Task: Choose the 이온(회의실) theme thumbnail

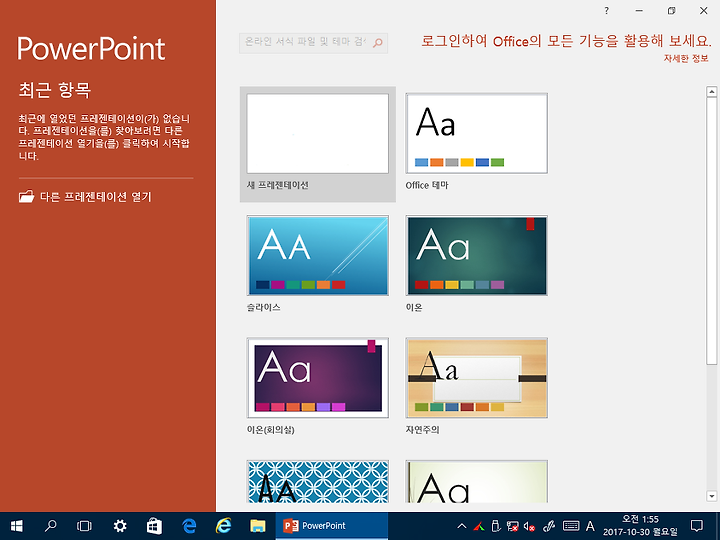Action: pos(317,377)
